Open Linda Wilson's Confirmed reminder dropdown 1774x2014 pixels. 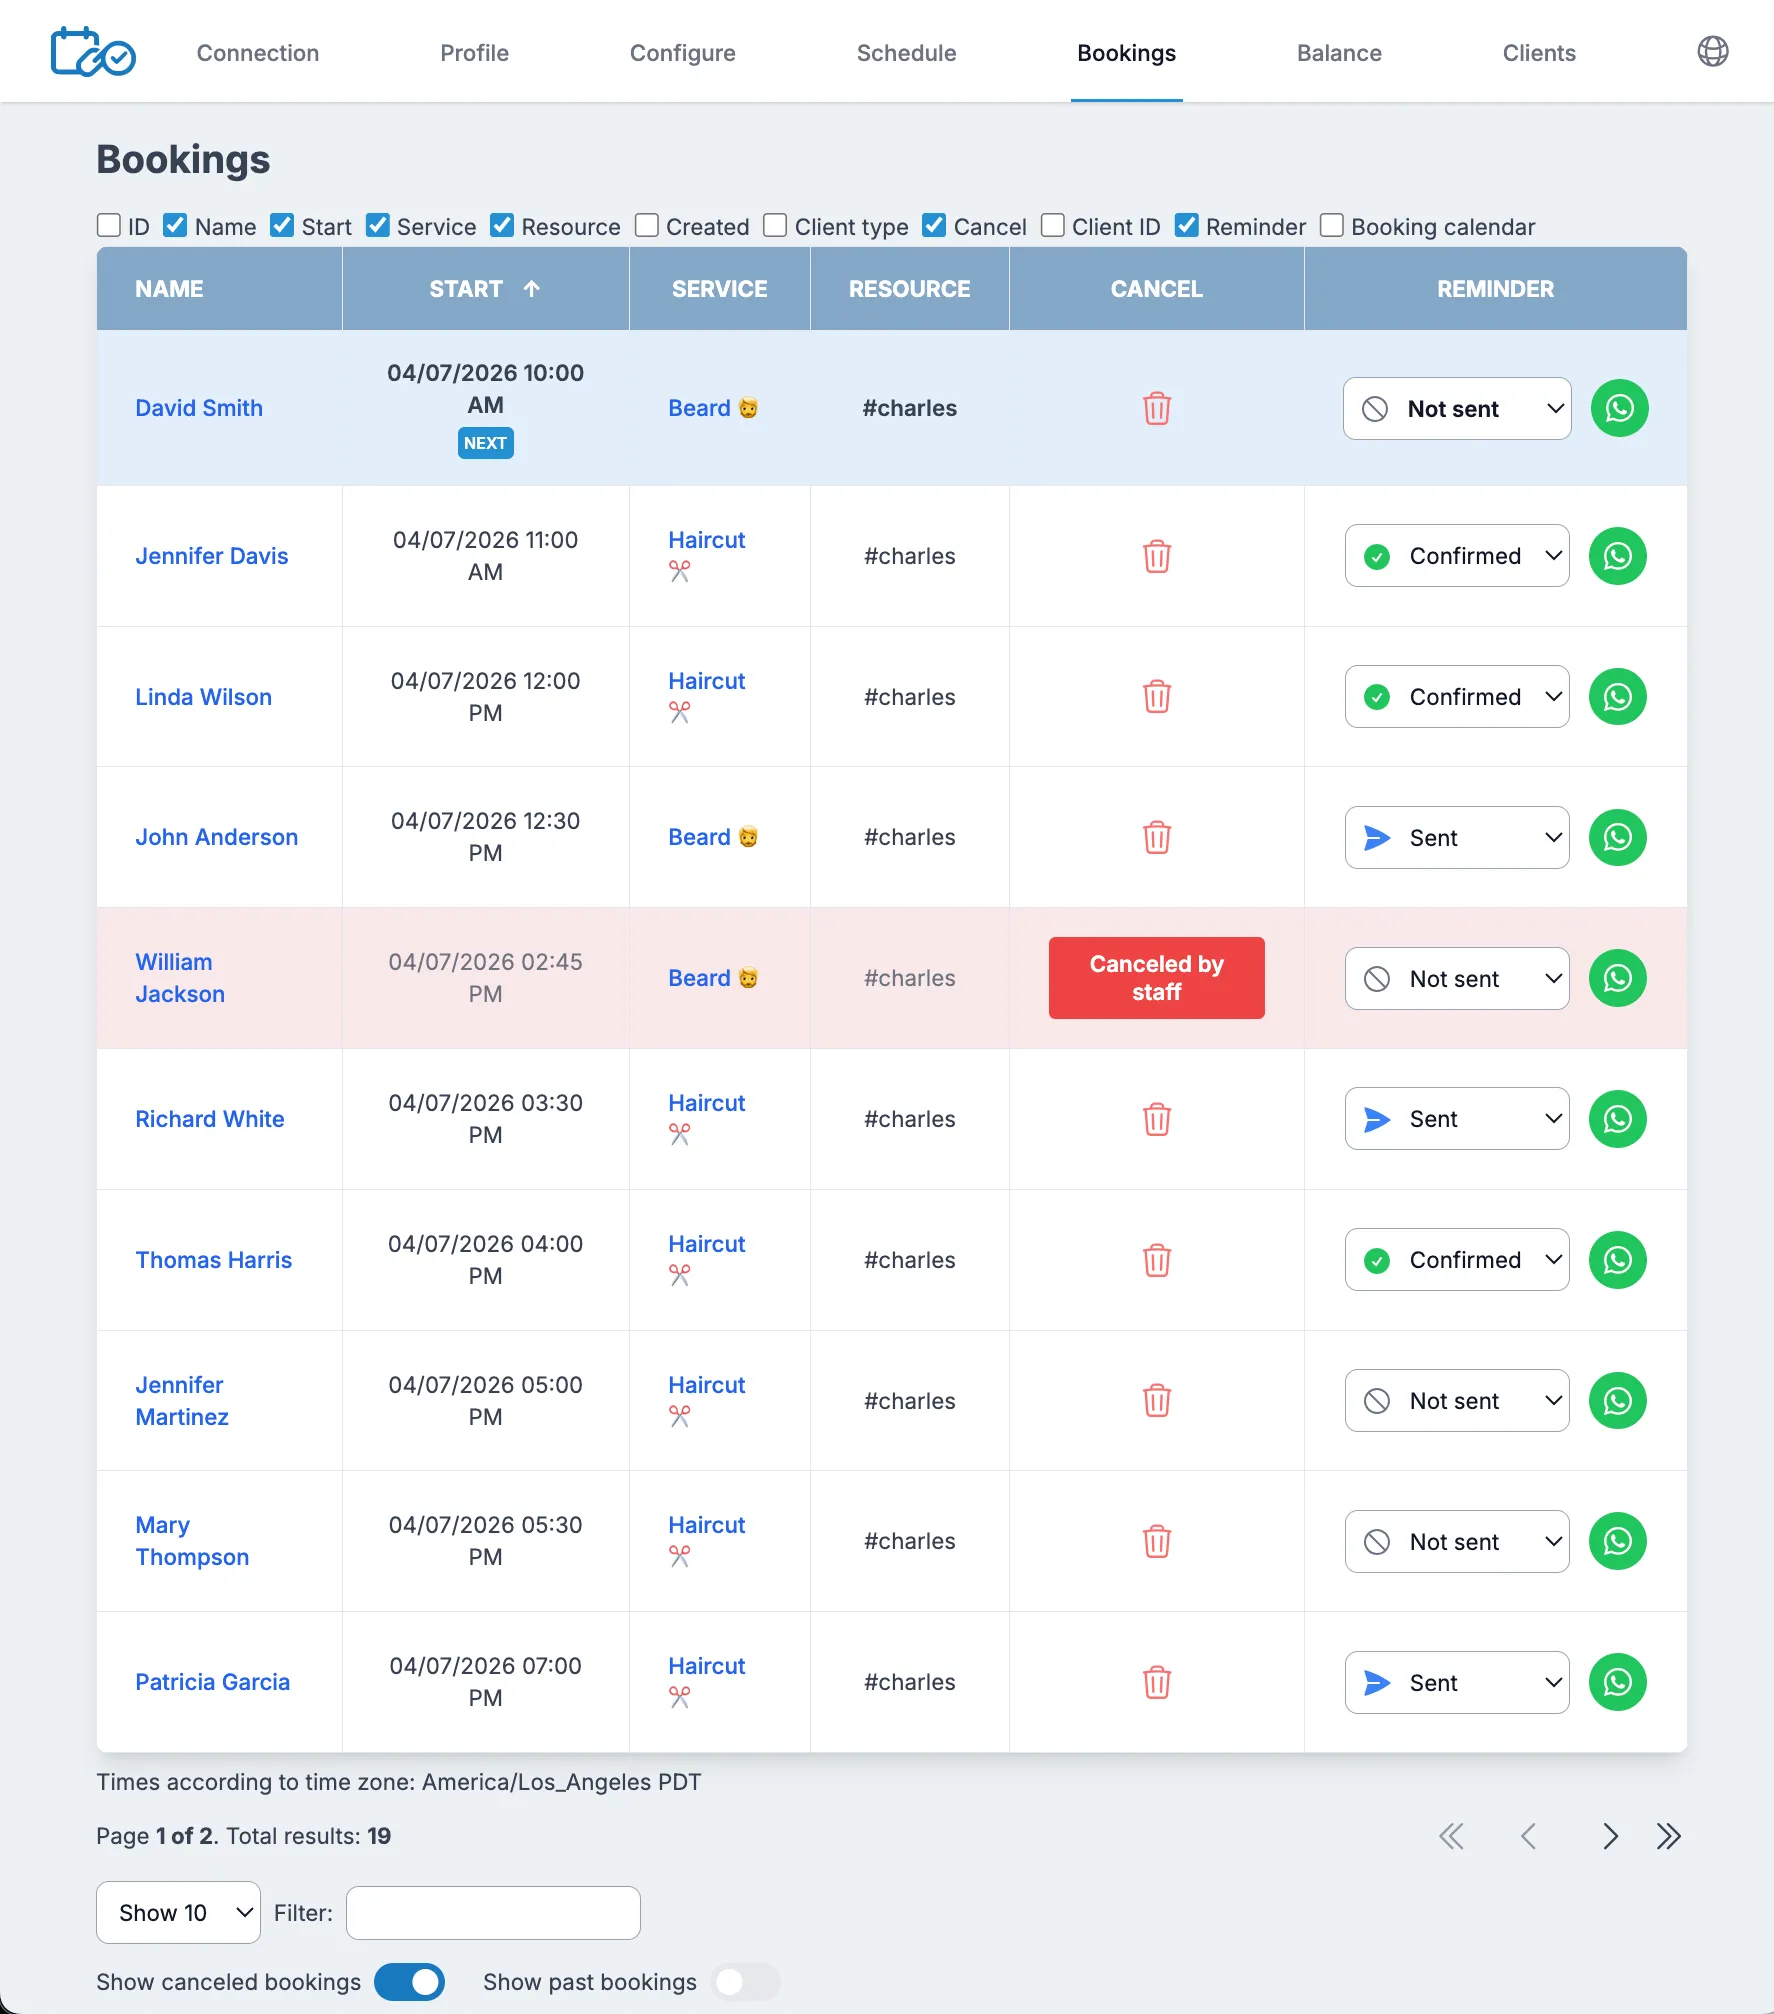coord(1457,697)
